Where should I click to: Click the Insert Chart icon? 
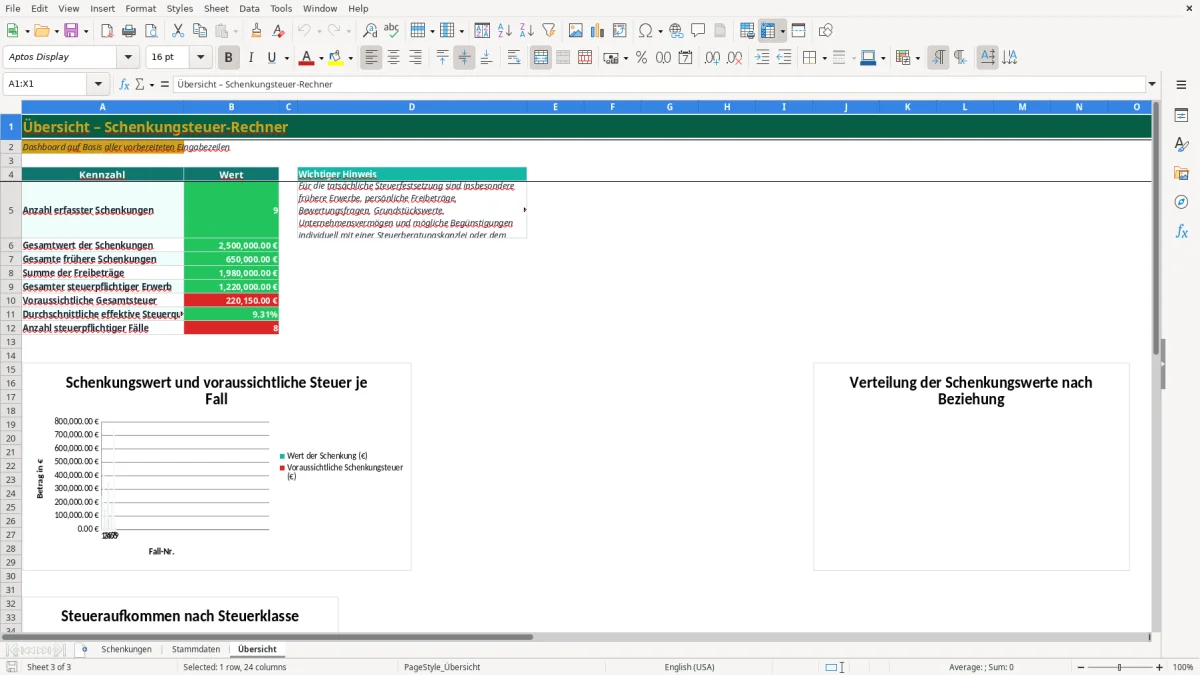point(598,31)
